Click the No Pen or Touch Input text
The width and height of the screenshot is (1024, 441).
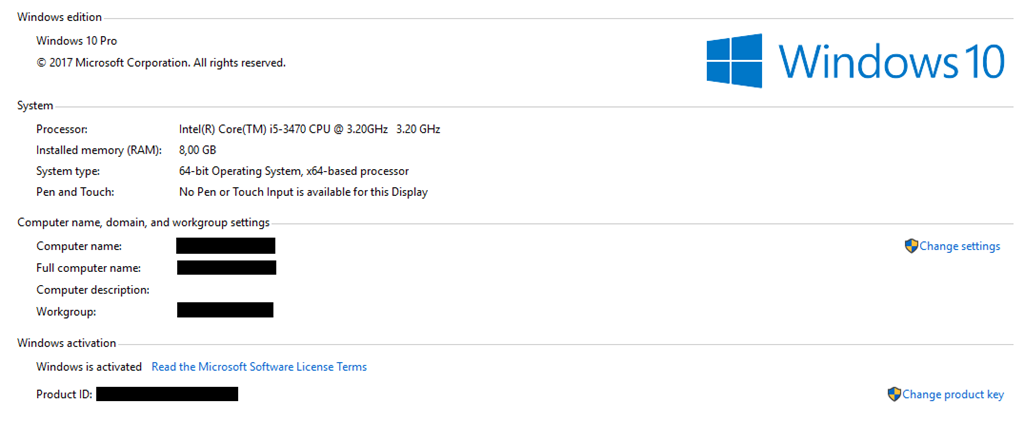click(x=303, y=192)
